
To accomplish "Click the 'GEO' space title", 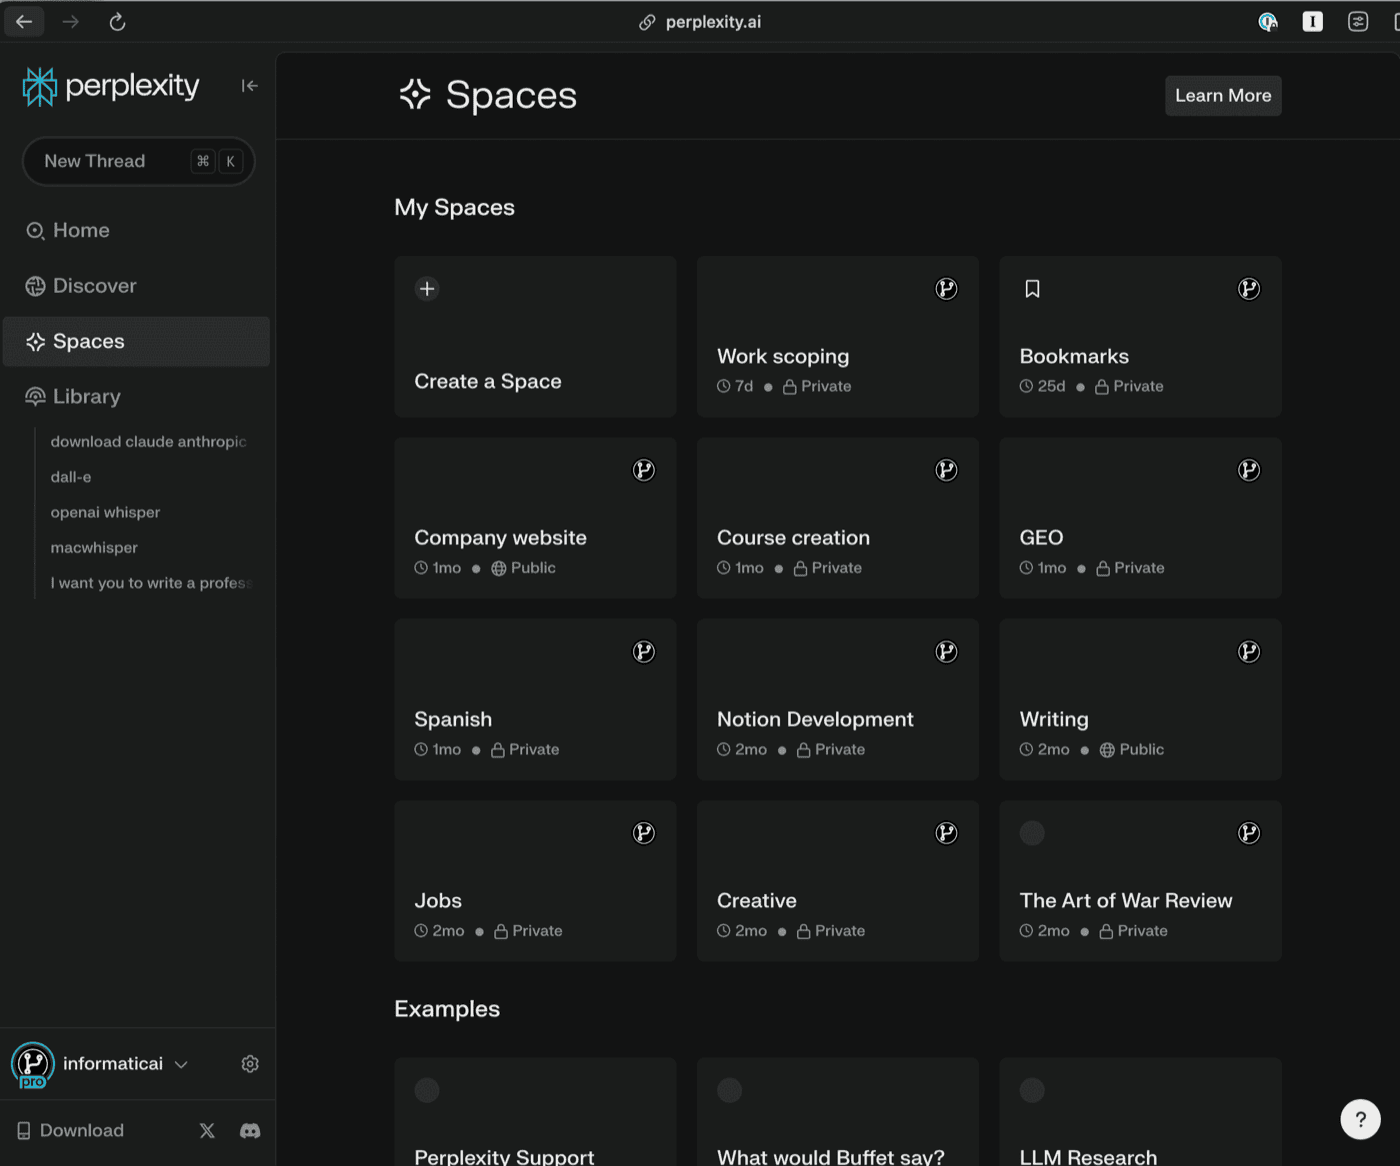I will 1041,538.
